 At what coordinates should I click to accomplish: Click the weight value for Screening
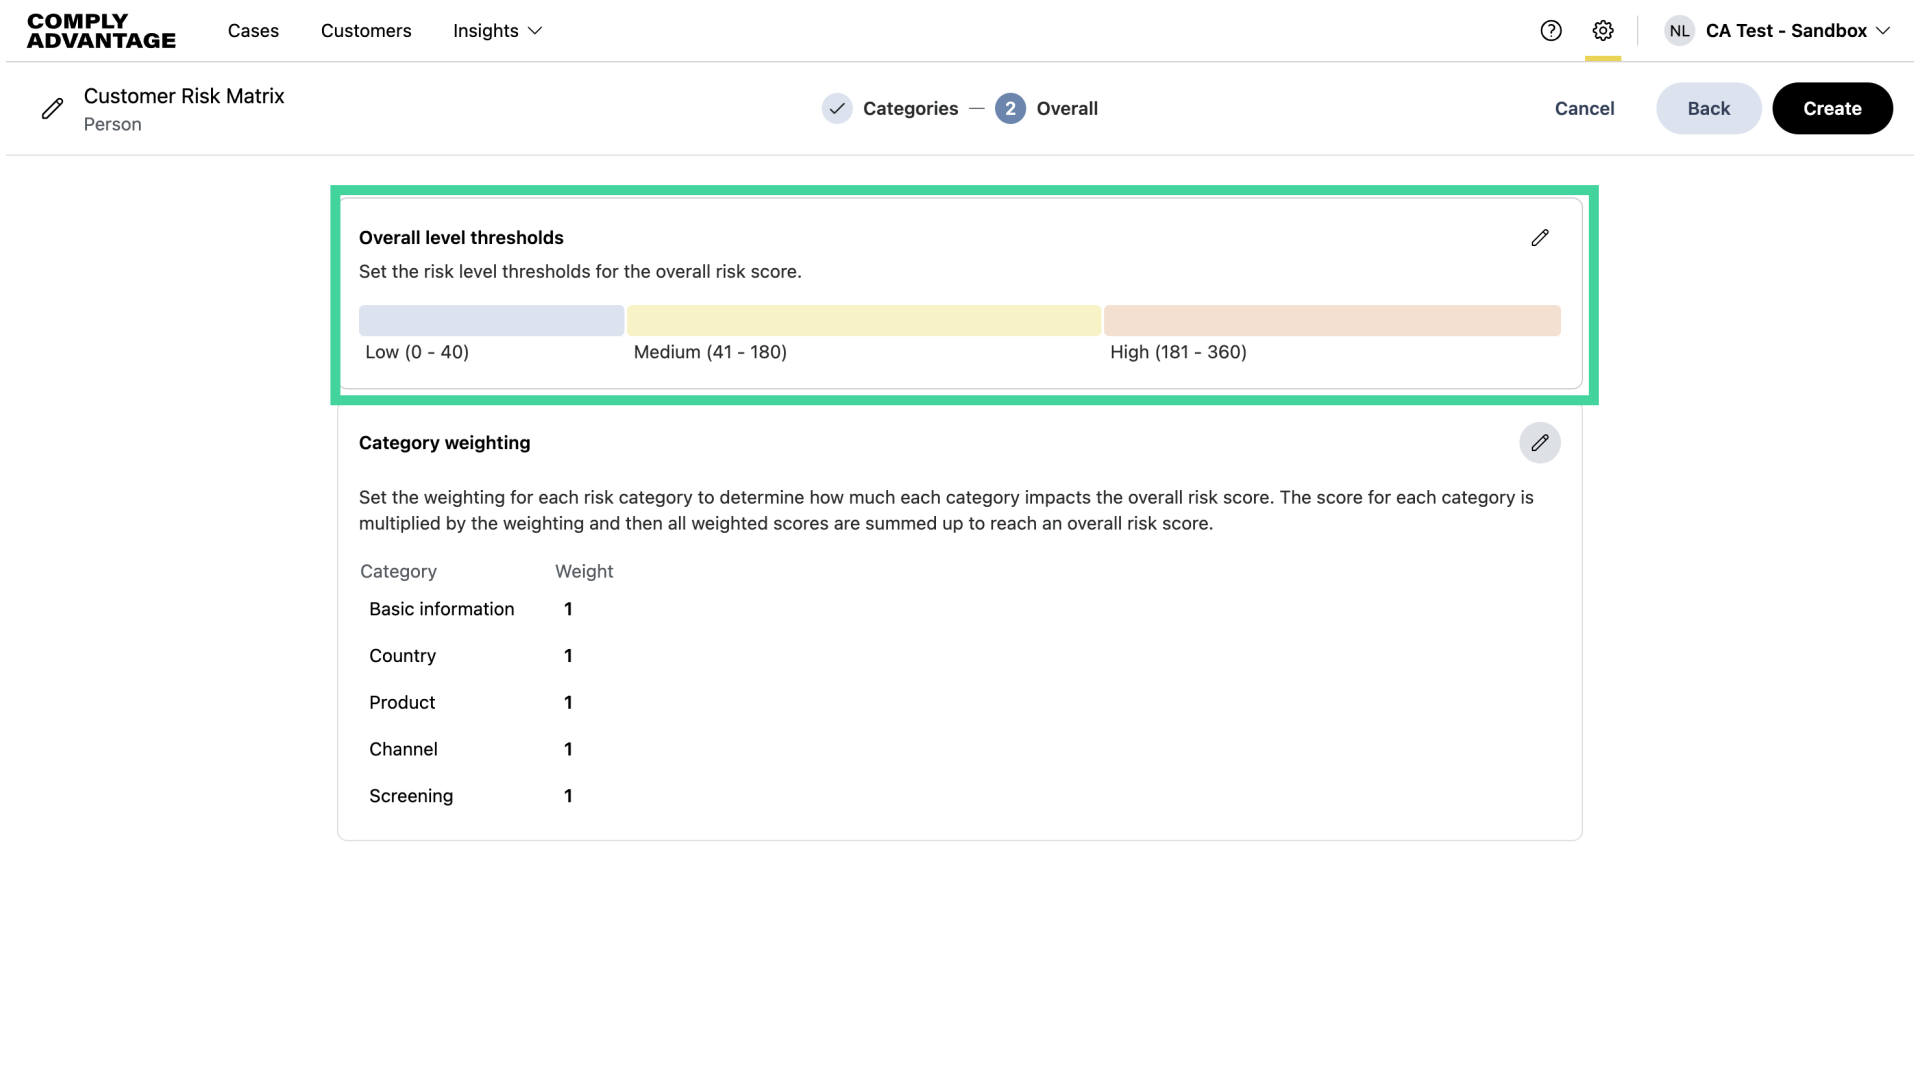567,796
